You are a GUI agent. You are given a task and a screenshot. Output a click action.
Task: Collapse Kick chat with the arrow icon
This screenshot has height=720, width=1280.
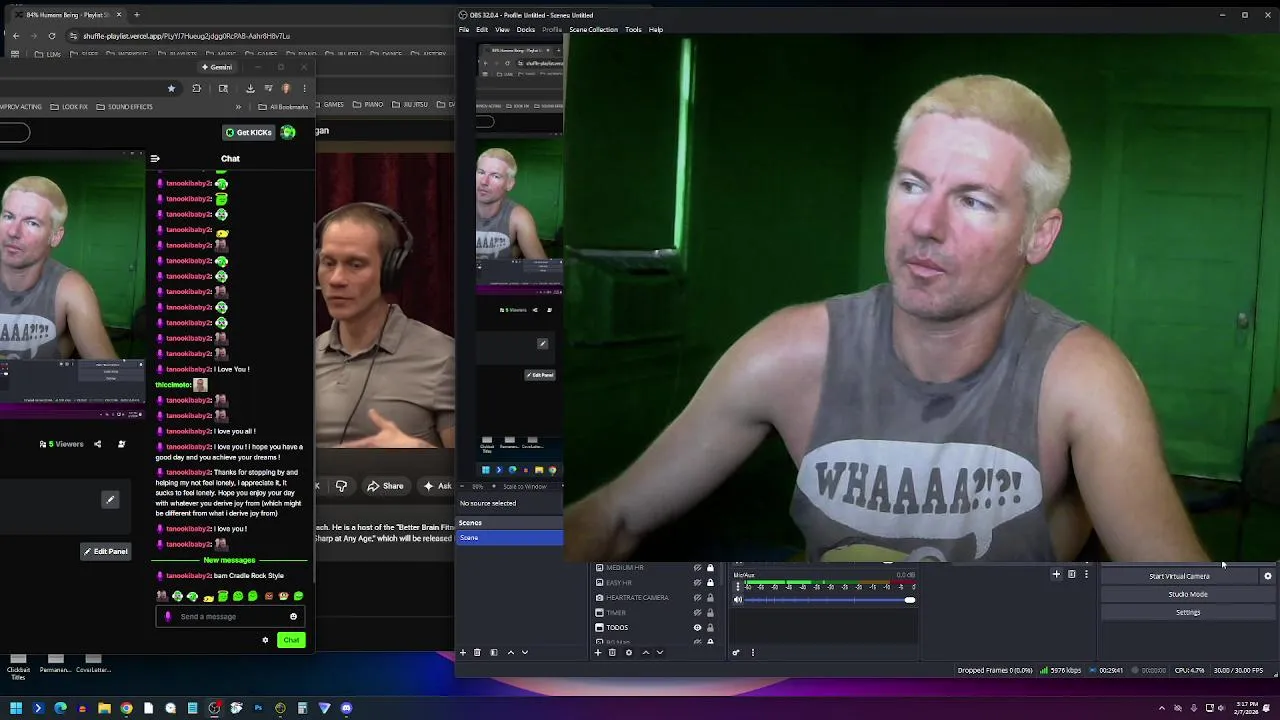pos(155,158)
